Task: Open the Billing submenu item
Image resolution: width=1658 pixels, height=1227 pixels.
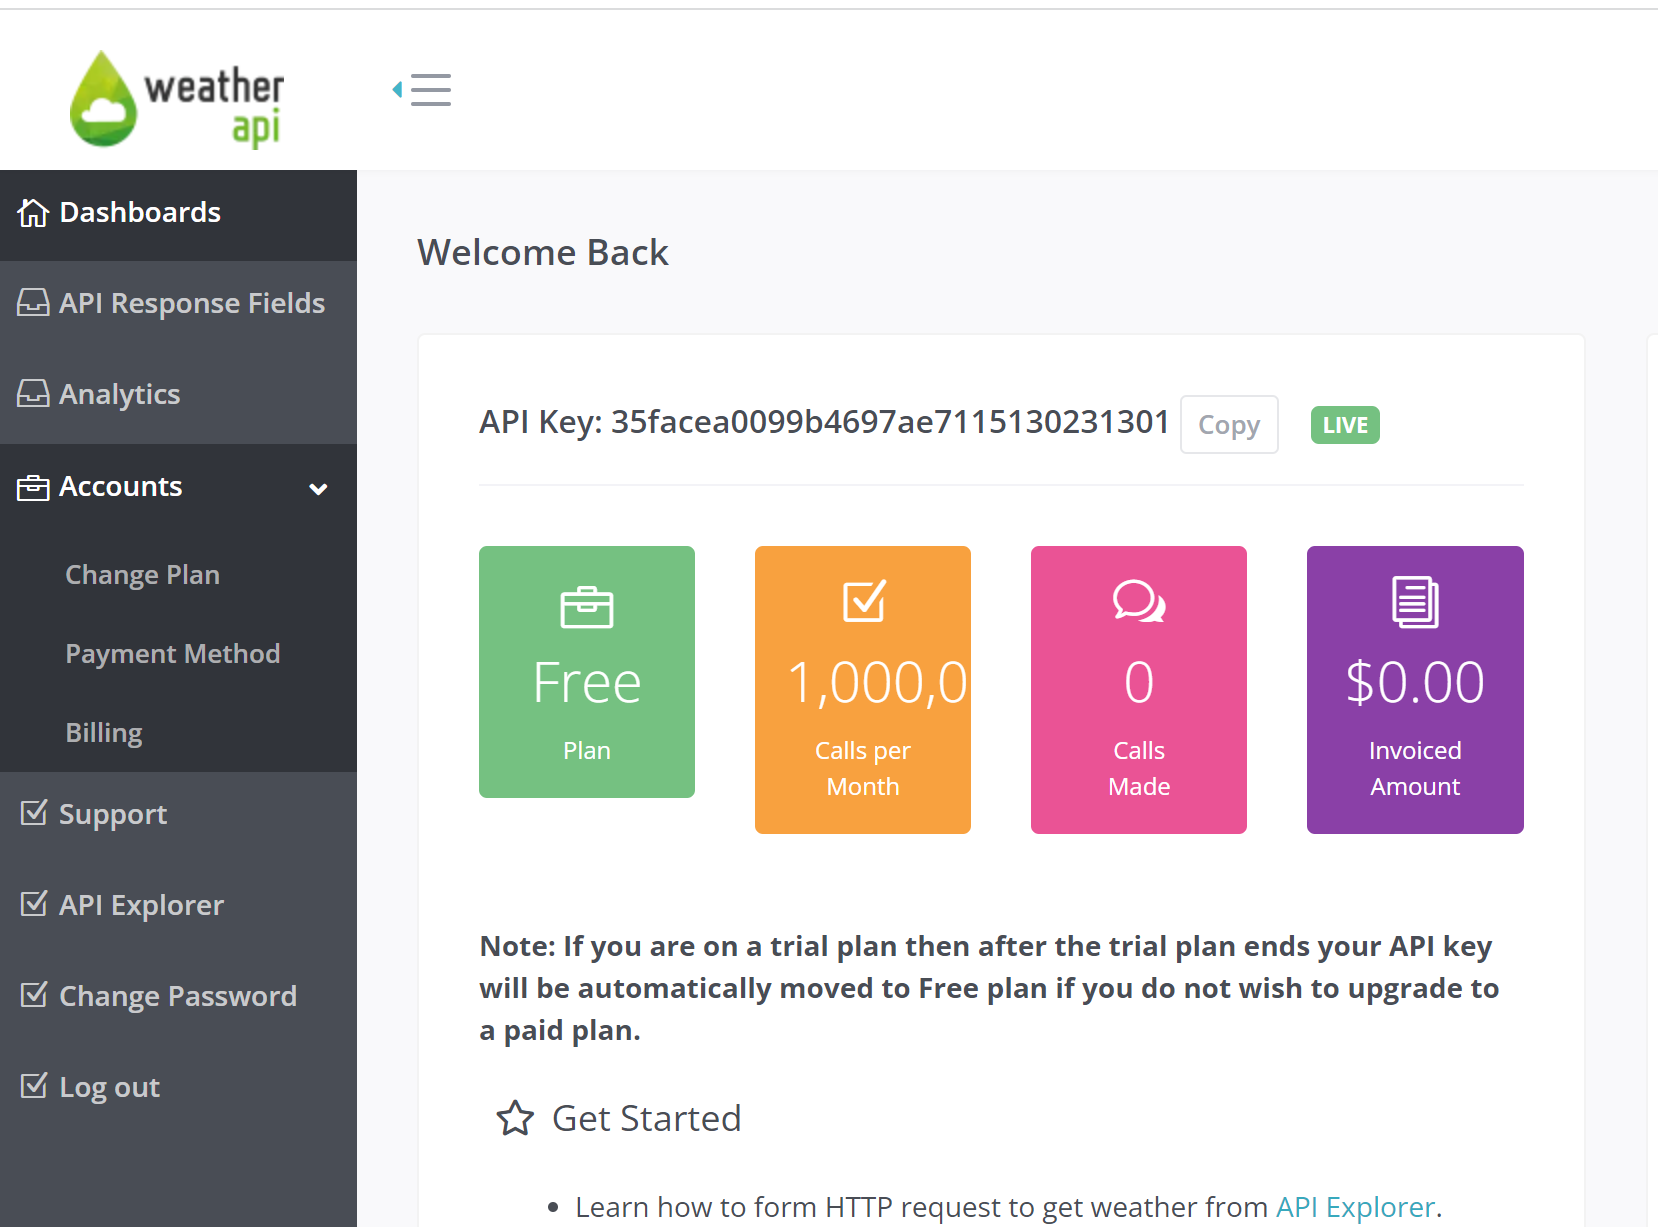Action: [104, 733]
